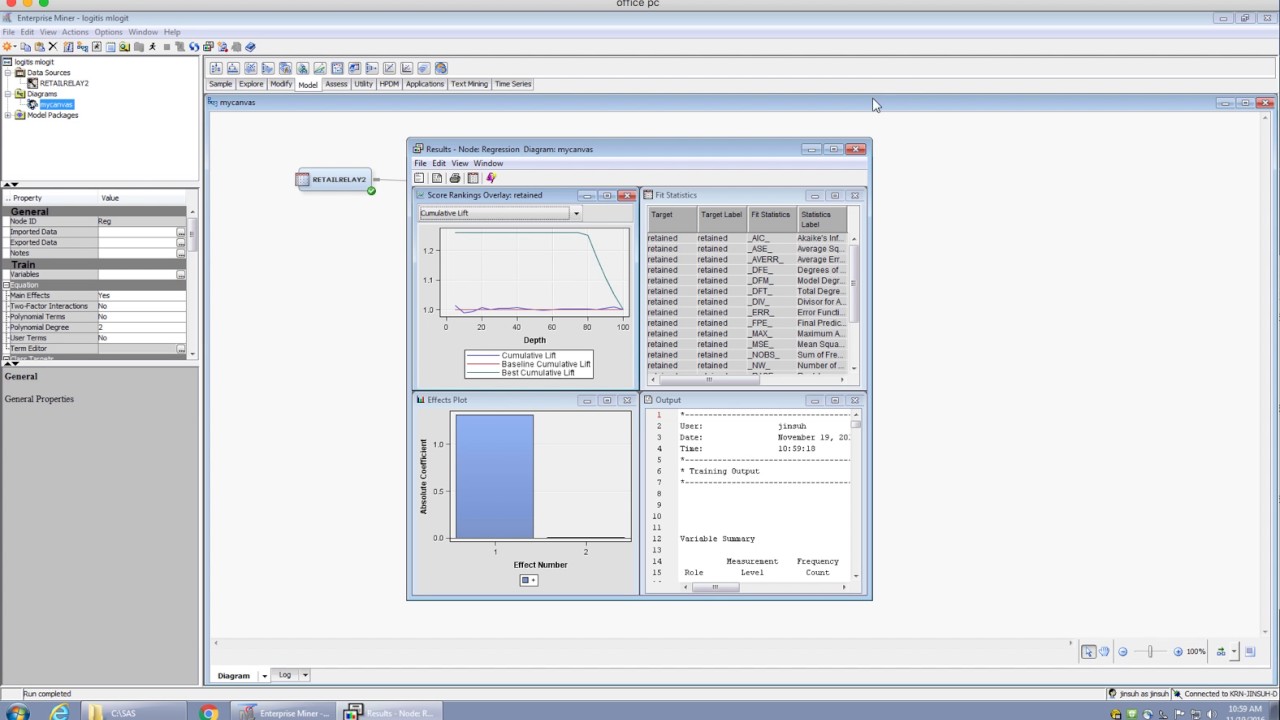Open the Help book toolbar icon
Image resolution: width=1280 pixels, height=720 pixels.
point(250,46)
